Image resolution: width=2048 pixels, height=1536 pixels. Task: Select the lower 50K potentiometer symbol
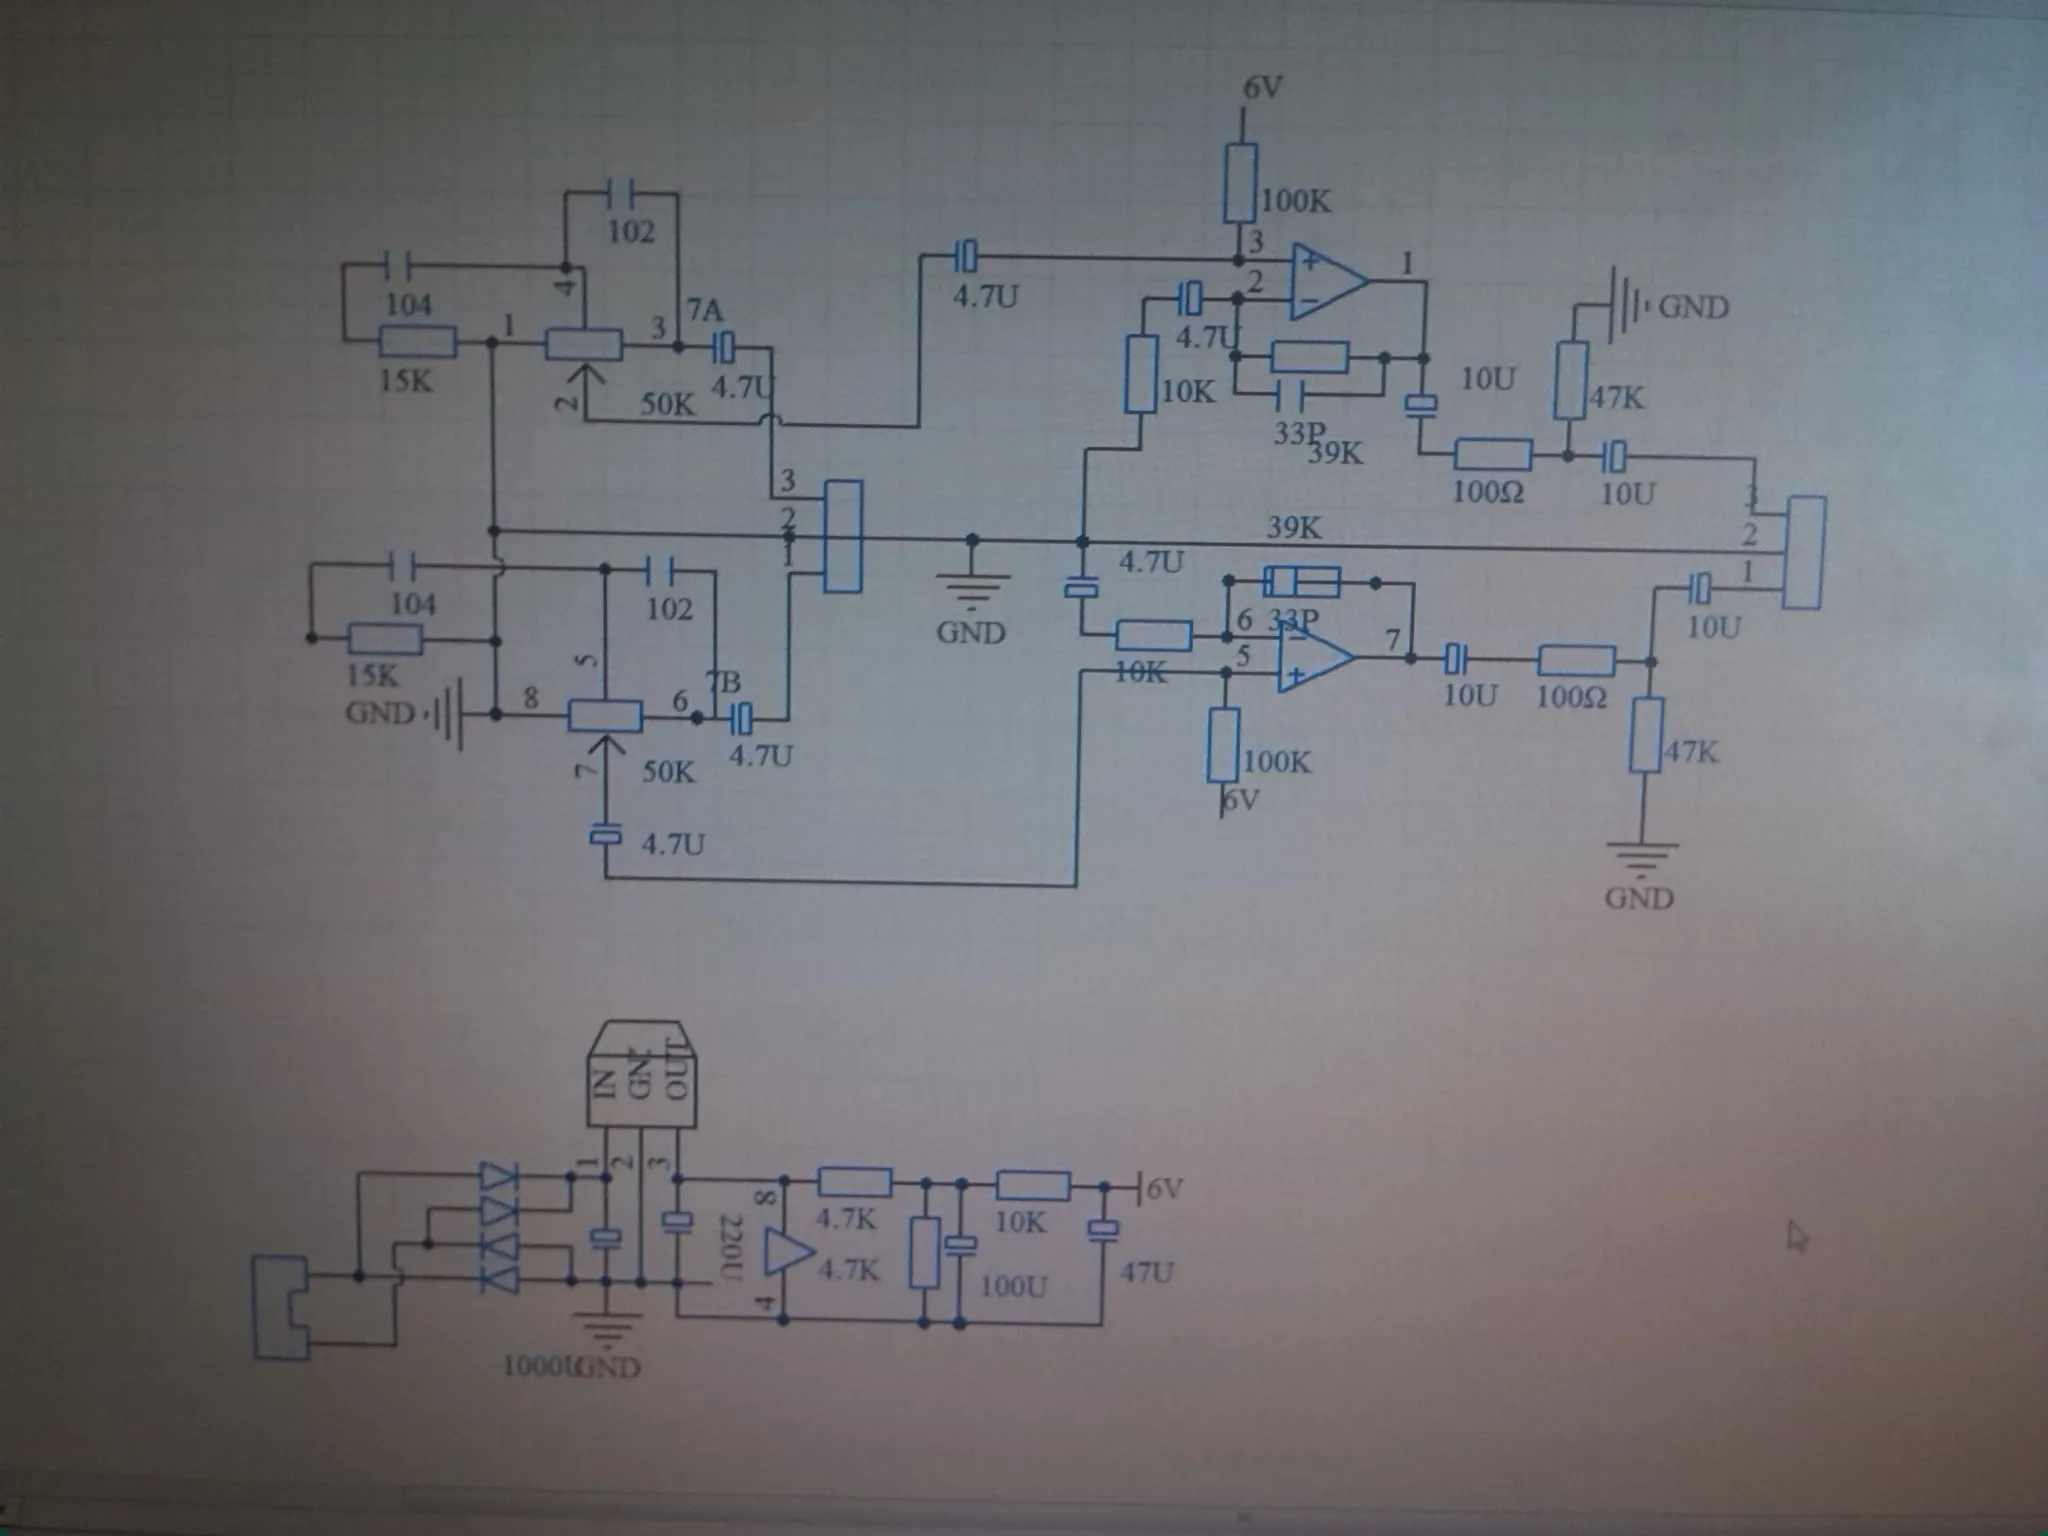pyautogui.click(x=605, y=716)
